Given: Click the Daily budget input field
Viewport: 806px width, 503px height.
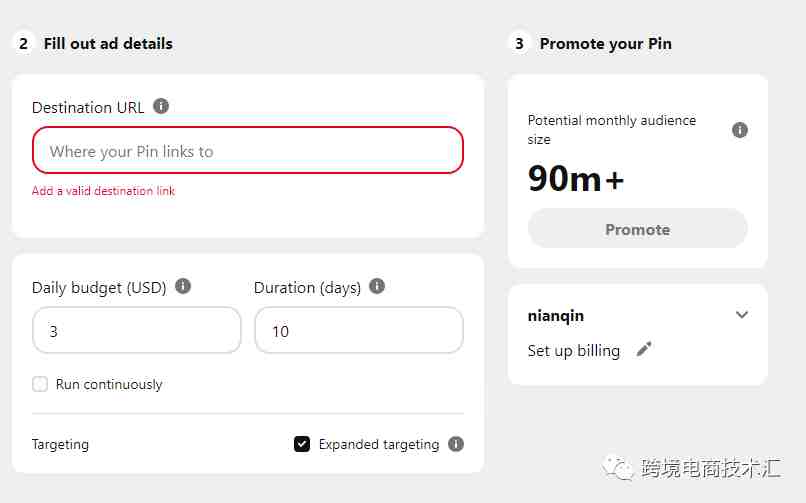Looking at the screenshot, I should click(x=137, y=330).
